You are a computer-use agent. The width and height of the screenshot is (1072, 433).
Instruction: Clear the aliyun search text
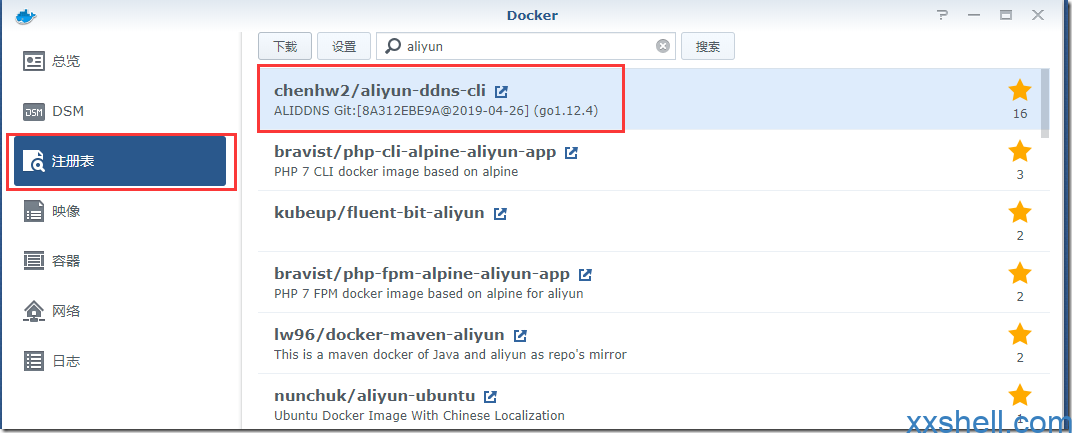tap(662, 46)
